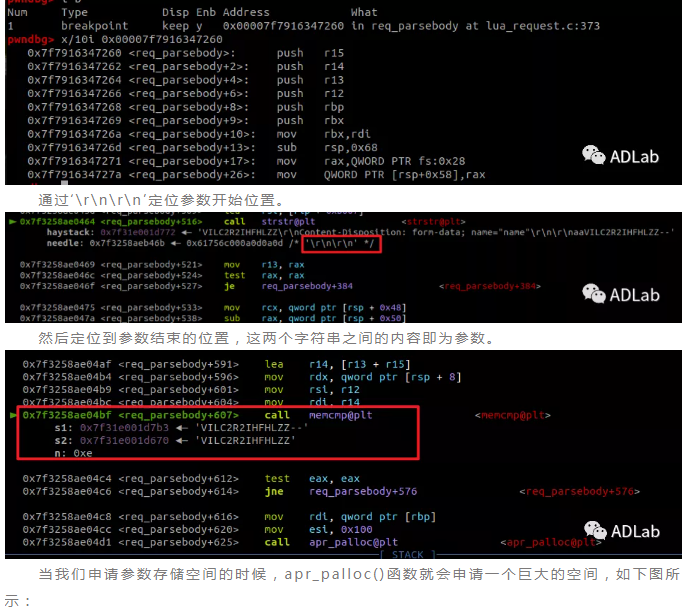
Task: Click the WeChat icon in the bottom ADLab watermark
Action: (595, 531)
